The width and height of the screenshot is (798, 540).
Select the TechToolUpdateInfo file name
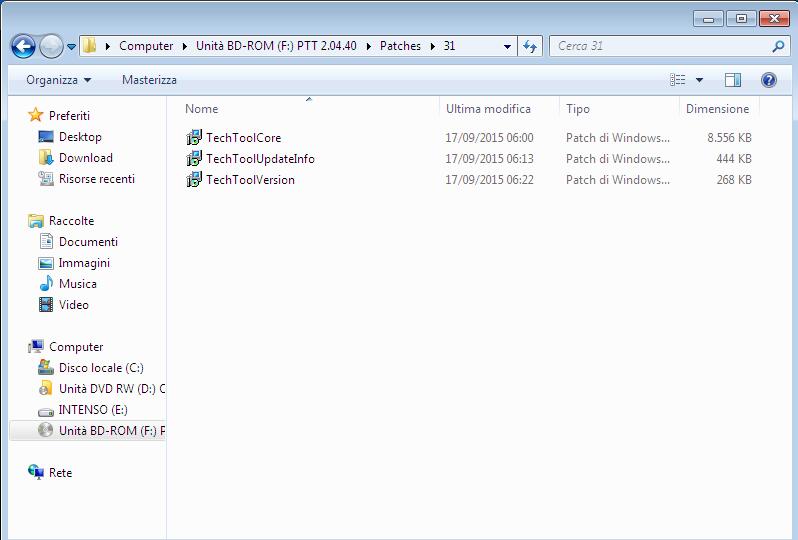(x=260, y=159)
